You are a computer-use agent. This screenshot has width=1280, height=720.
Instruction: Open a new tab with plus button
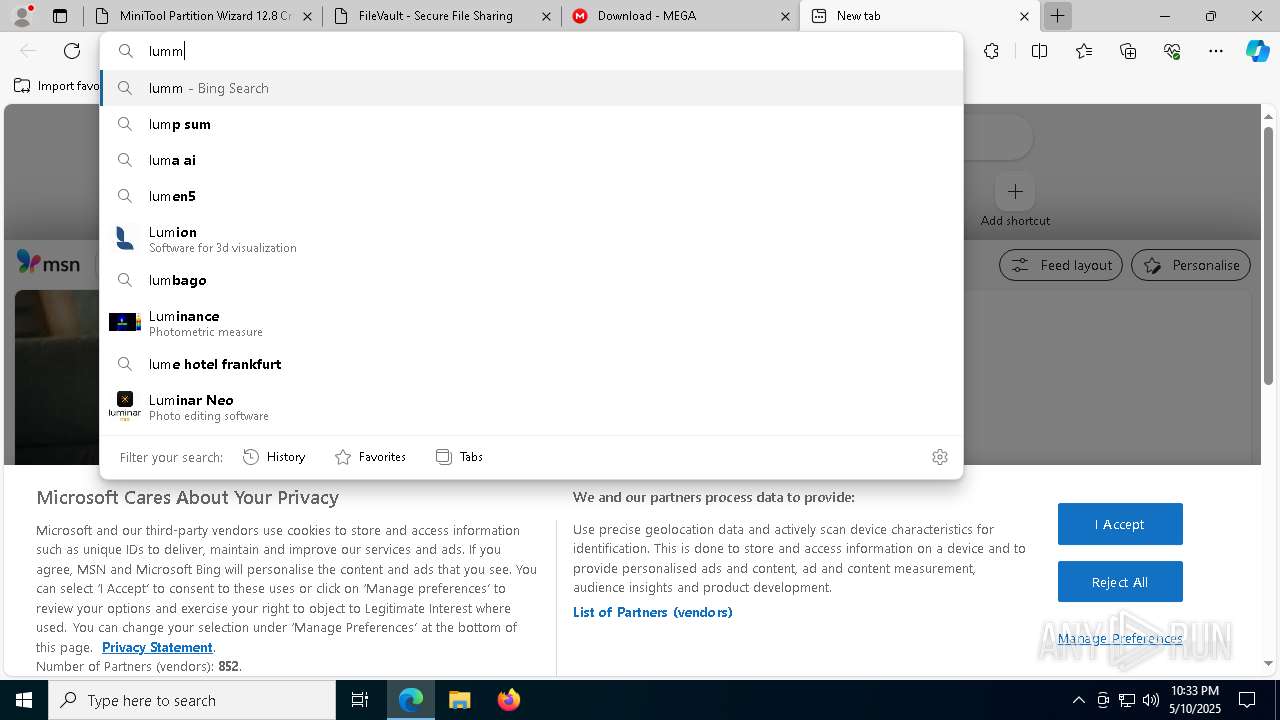tap(1057, 16)
